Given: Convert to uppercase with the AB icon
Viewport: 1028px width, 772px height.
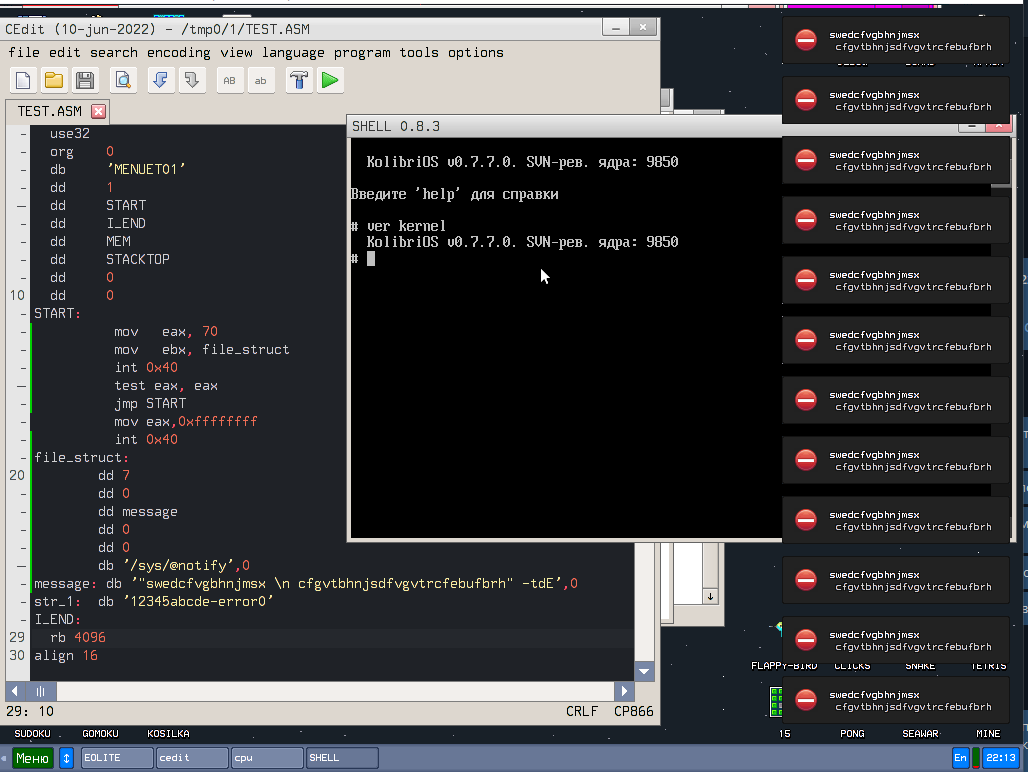Looking at the screenshot, I should tap(230, 80).
